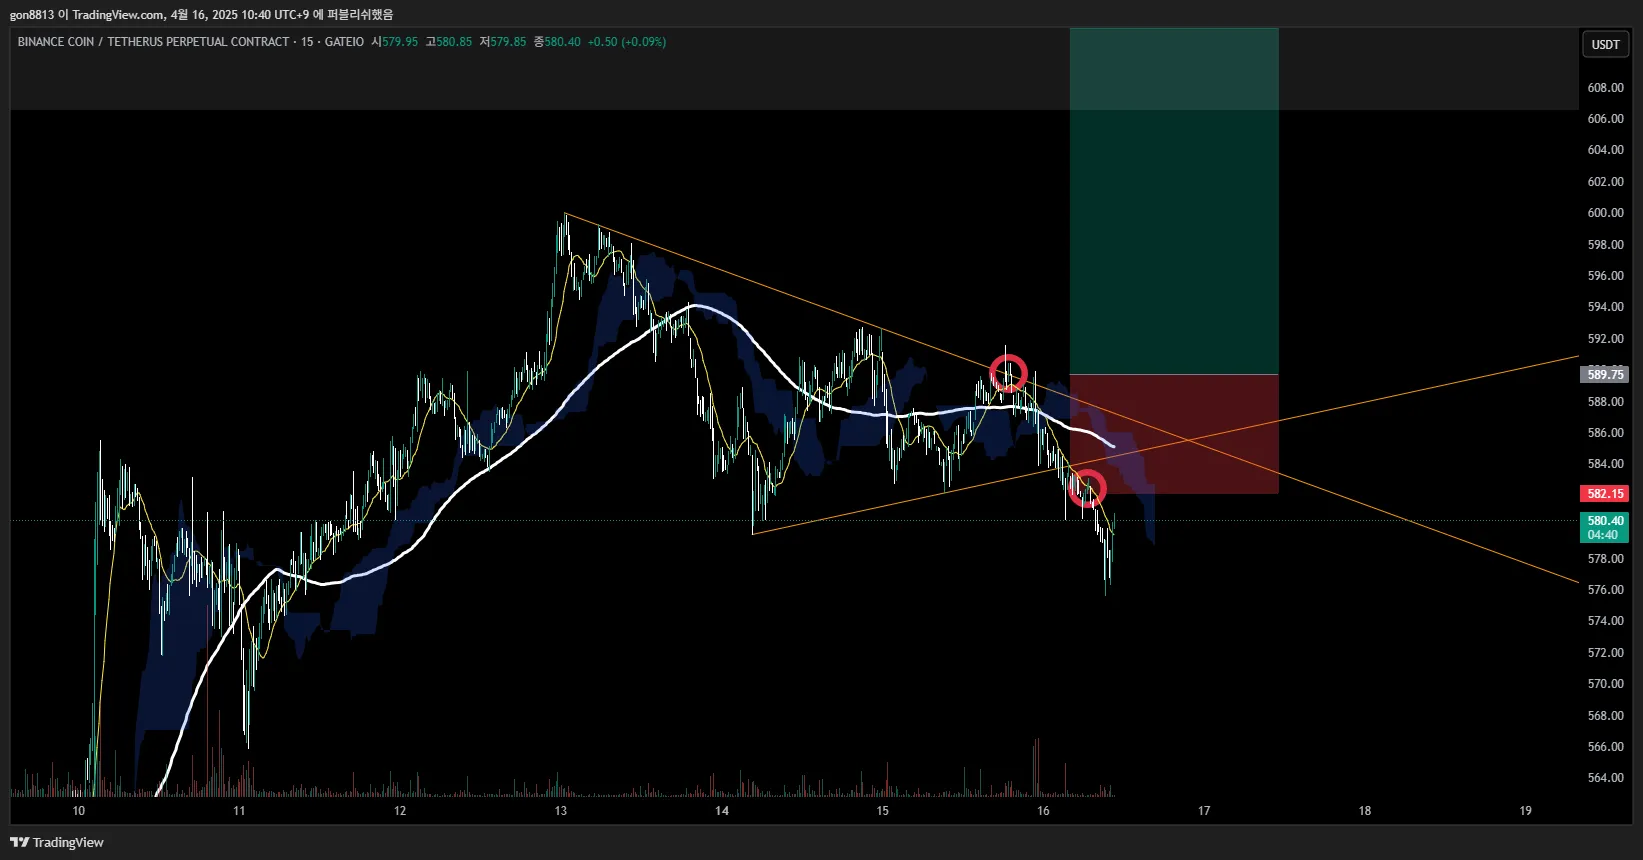This screenshot has width=1643, height=860.
Task: Click the 576.00 price axis label
Action: (x=1605, y=590)
